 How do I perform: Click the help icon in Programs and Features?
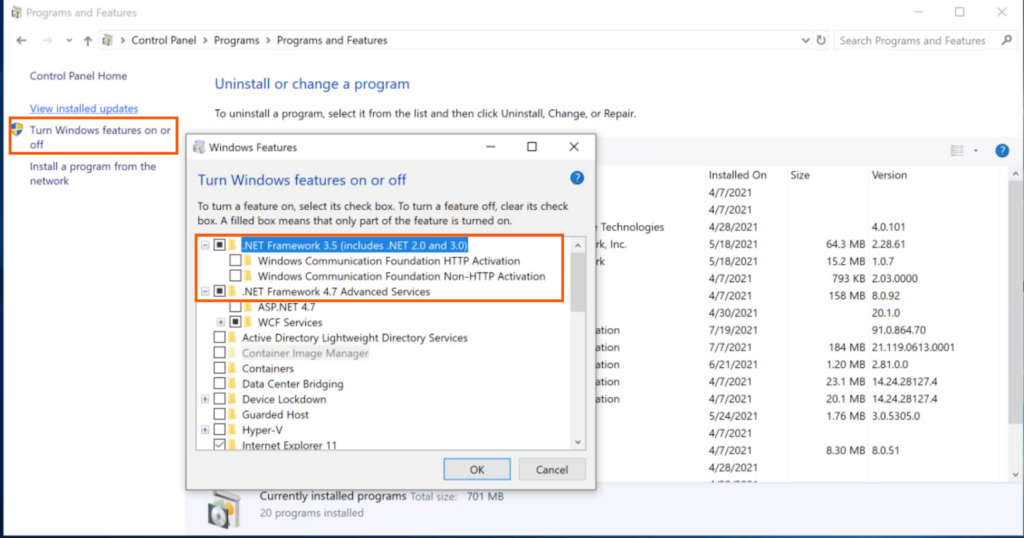1001,151
